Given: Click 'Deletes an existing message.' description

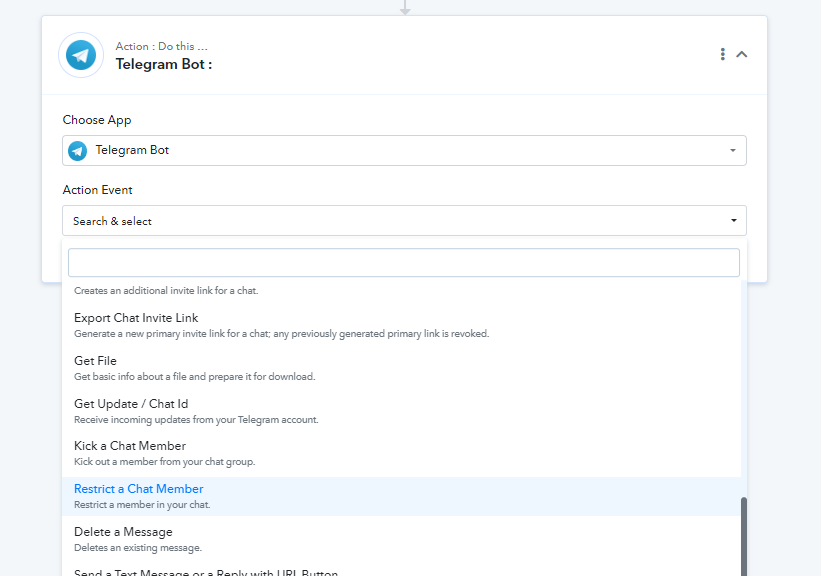Looking at the screenshot, I should 138,548.
